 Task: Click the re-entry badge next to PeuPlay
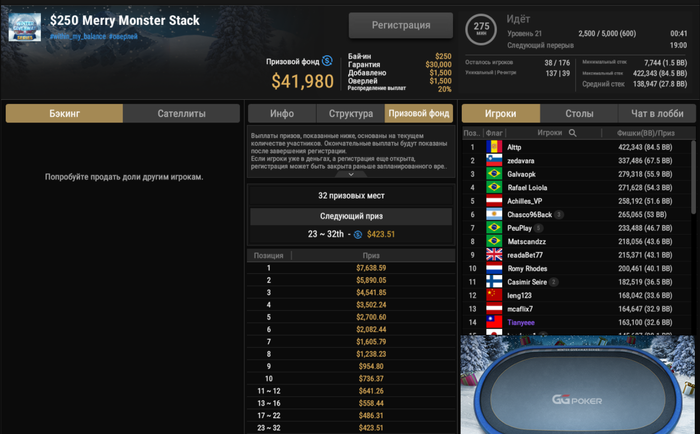point(538,228)
